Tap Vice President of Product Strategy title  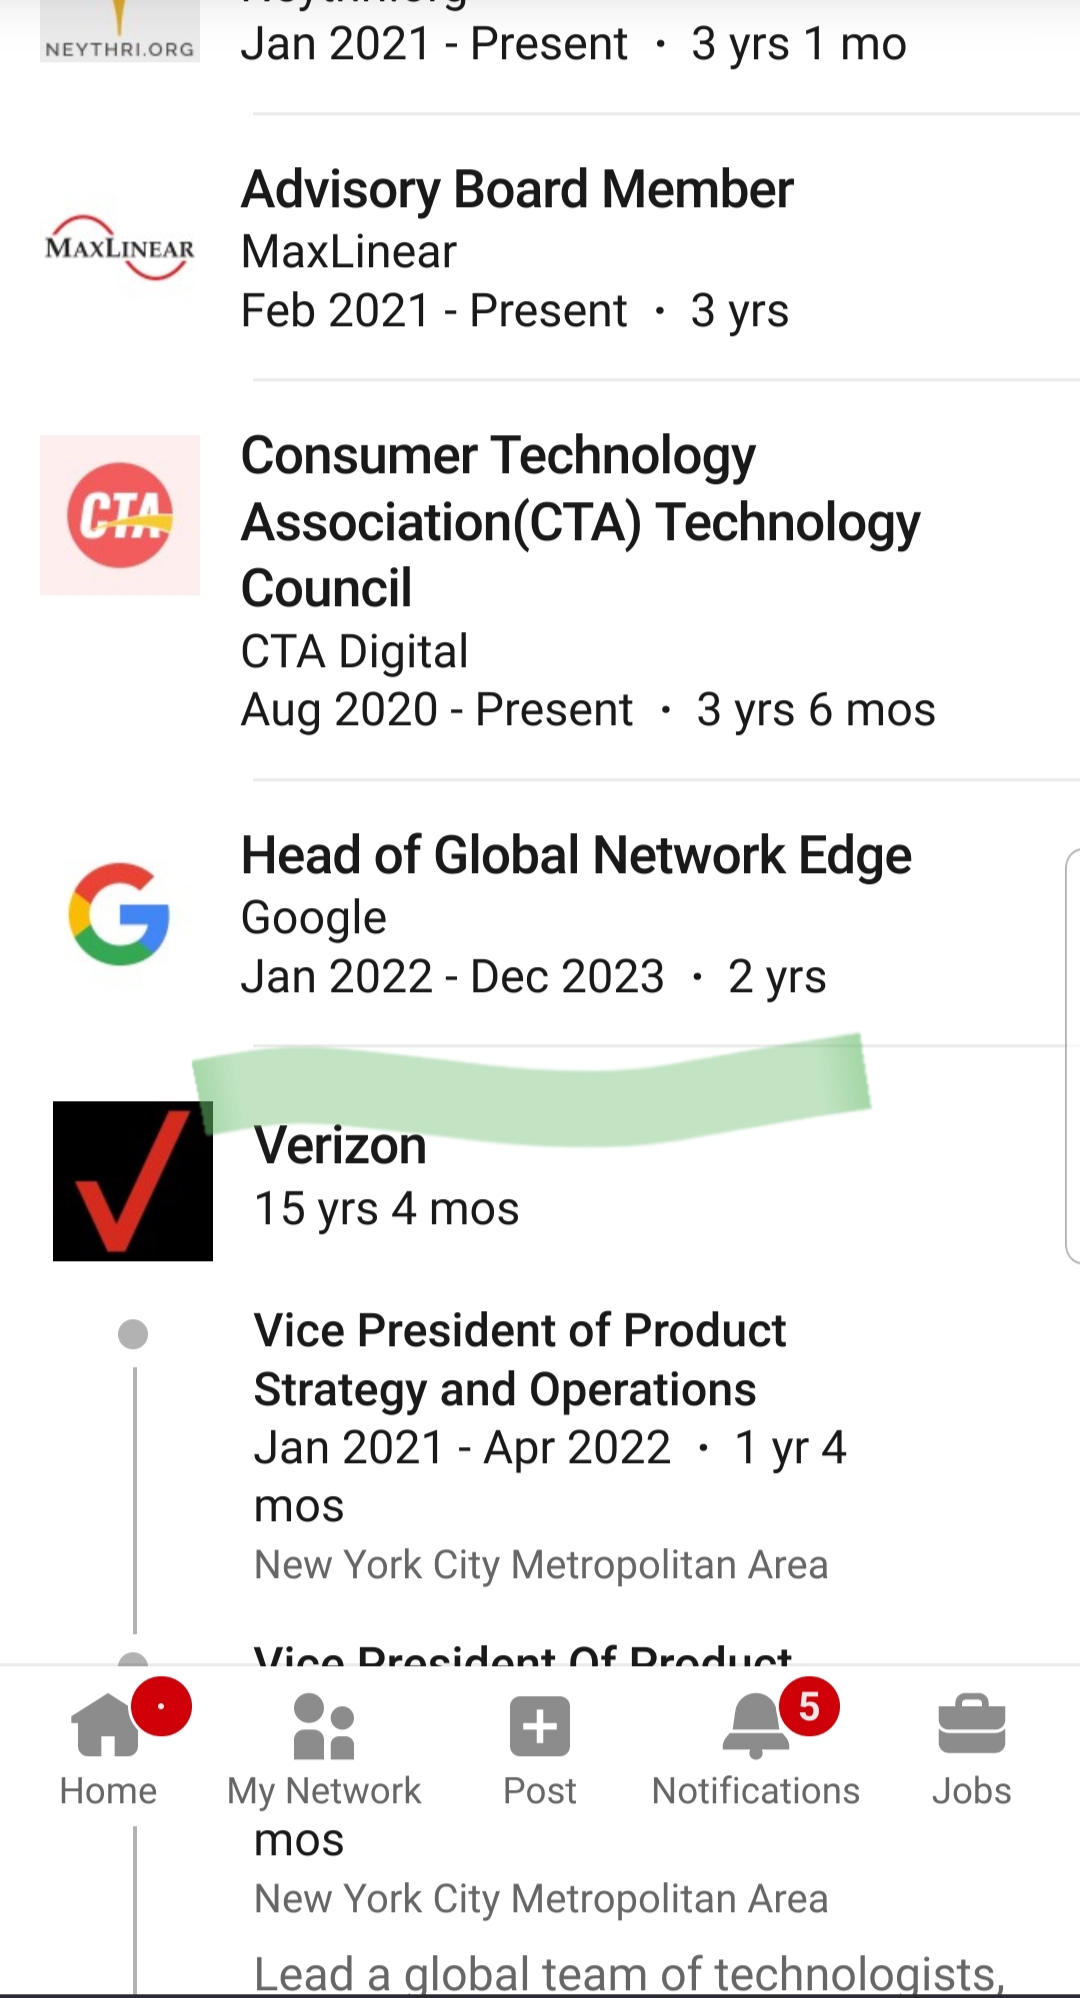(520, 1359)
